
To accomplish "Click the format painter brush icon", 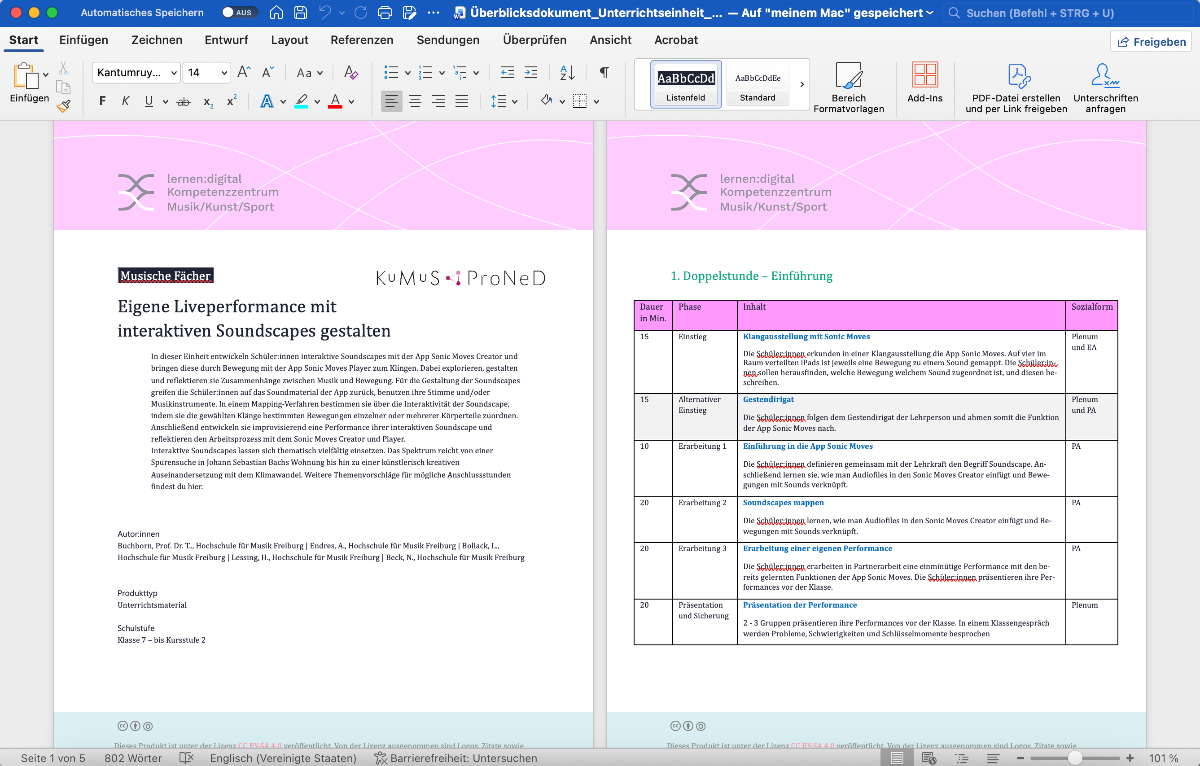I will click(x=64, y=104).
